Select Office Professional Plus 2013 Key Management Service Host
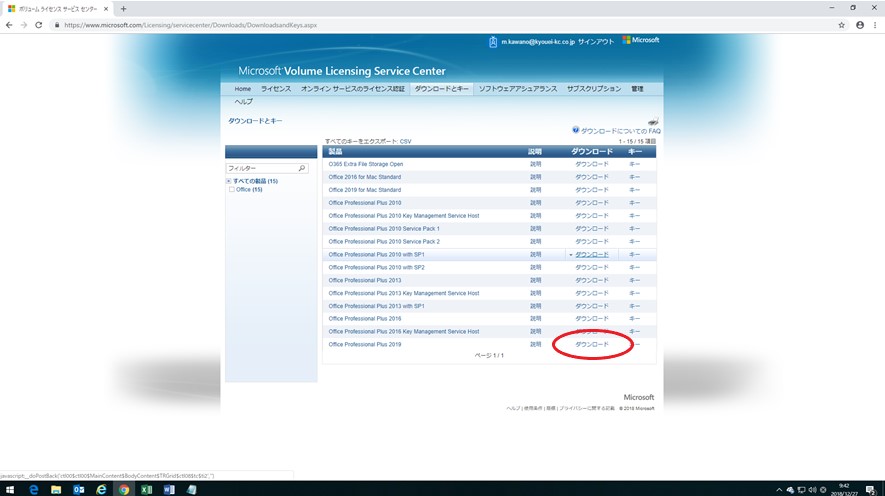 [404, 293]
